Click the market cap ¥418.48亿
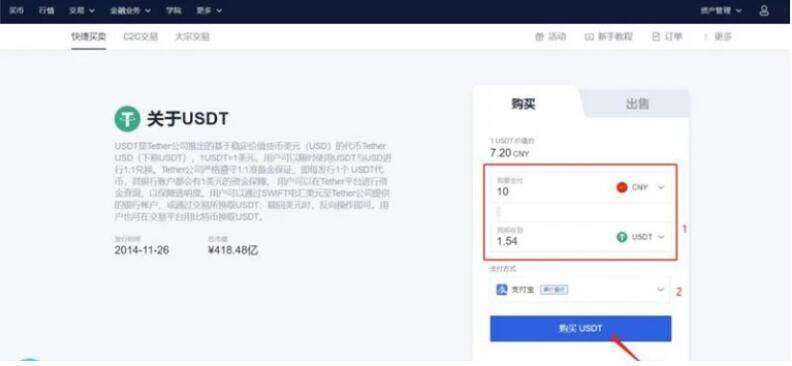 [233, 250]
